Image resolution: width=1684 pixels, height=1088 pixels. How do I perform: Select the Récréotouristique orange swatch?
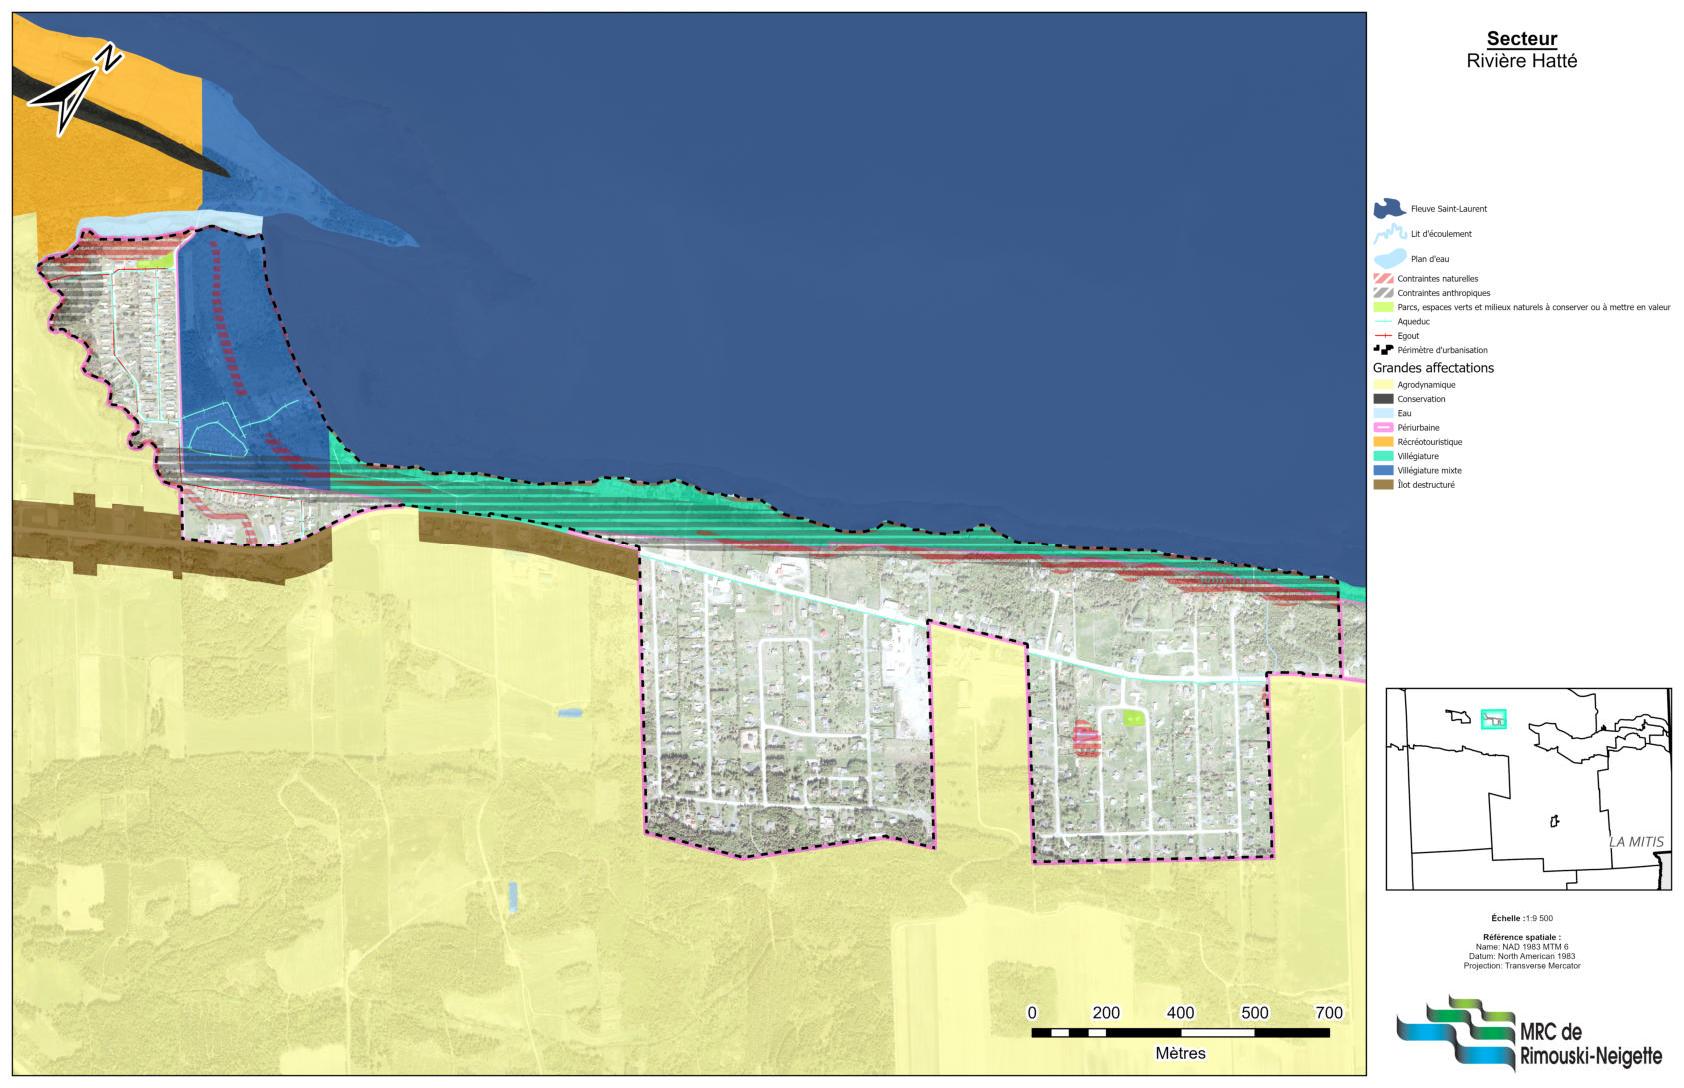pos(1383,442)
